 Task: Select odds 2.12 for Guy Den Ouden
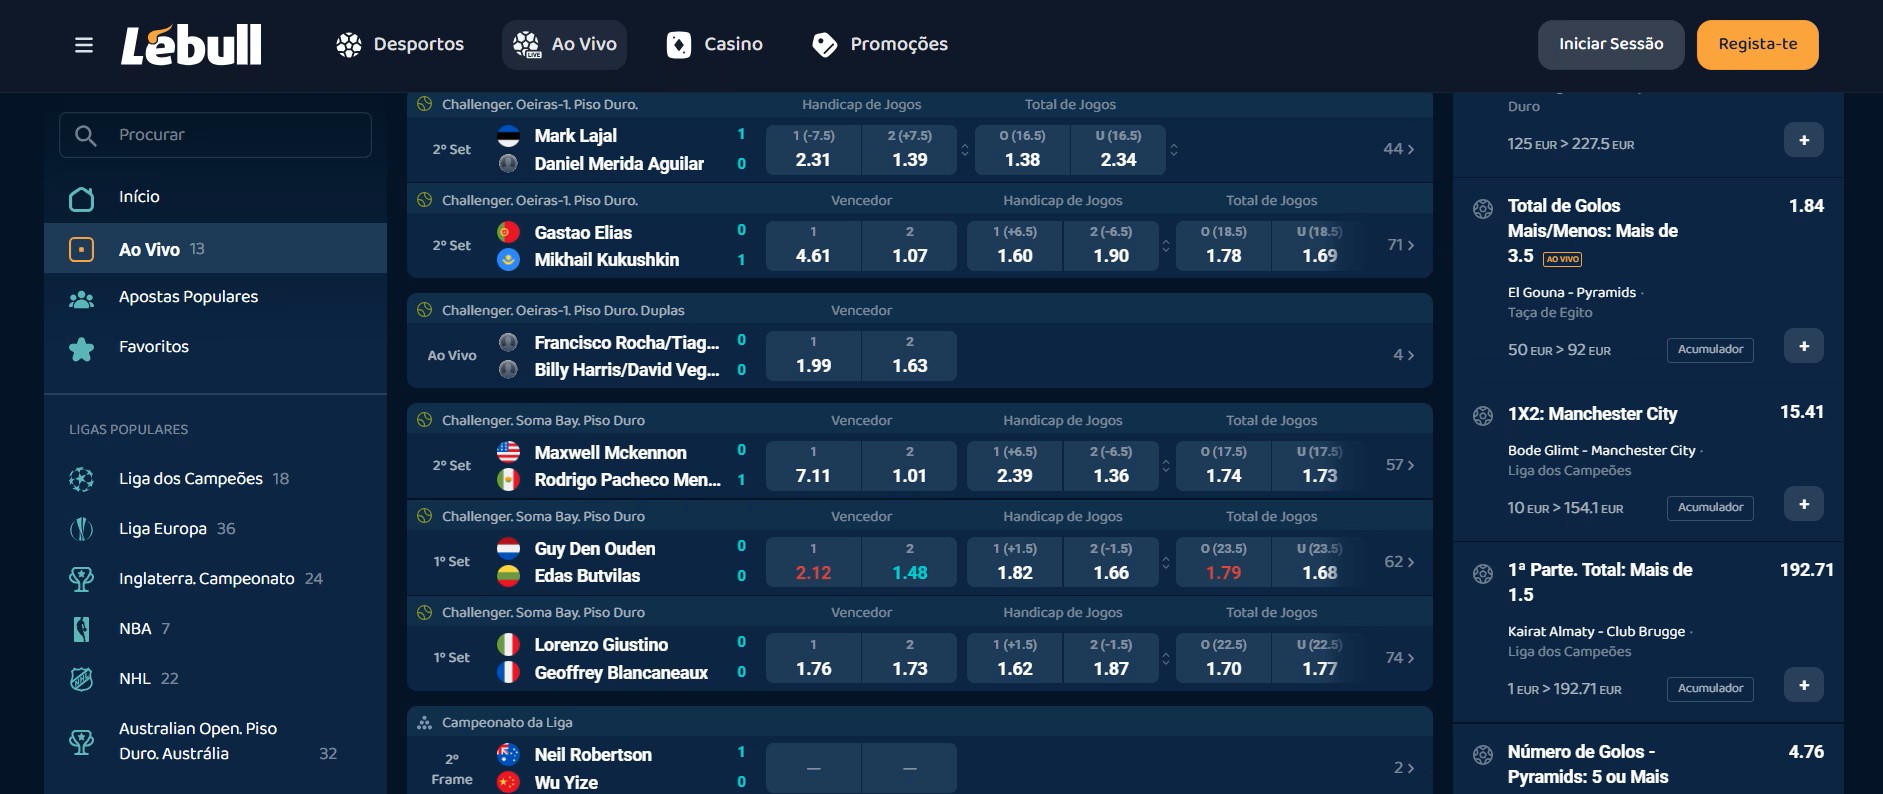(813, 562)
